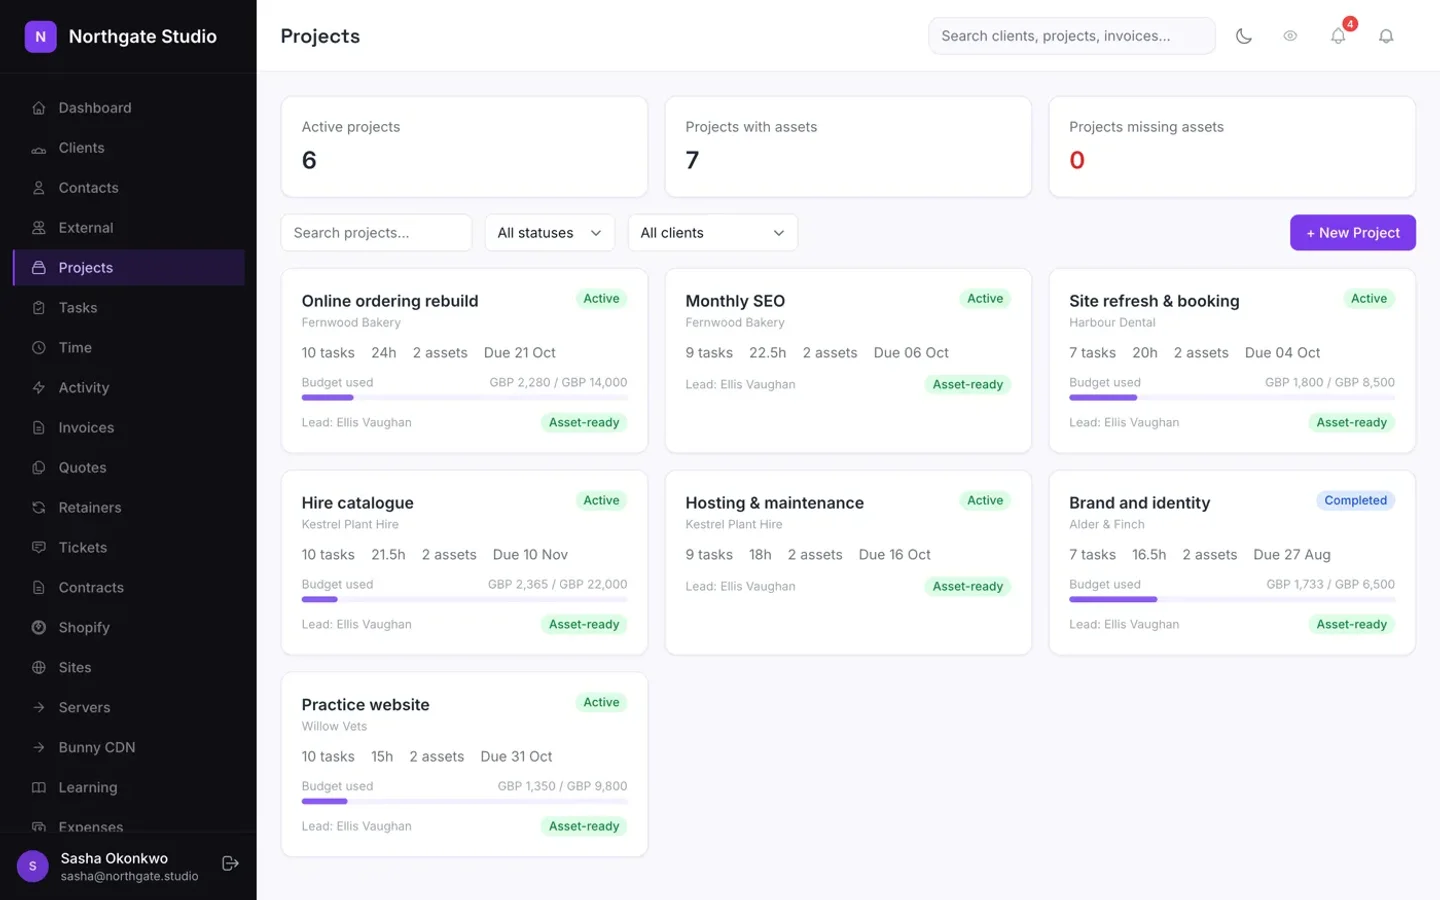This screenshot has height=900, width=1440.
Task: Click the Search projects input field
Action: click(376, 233)
